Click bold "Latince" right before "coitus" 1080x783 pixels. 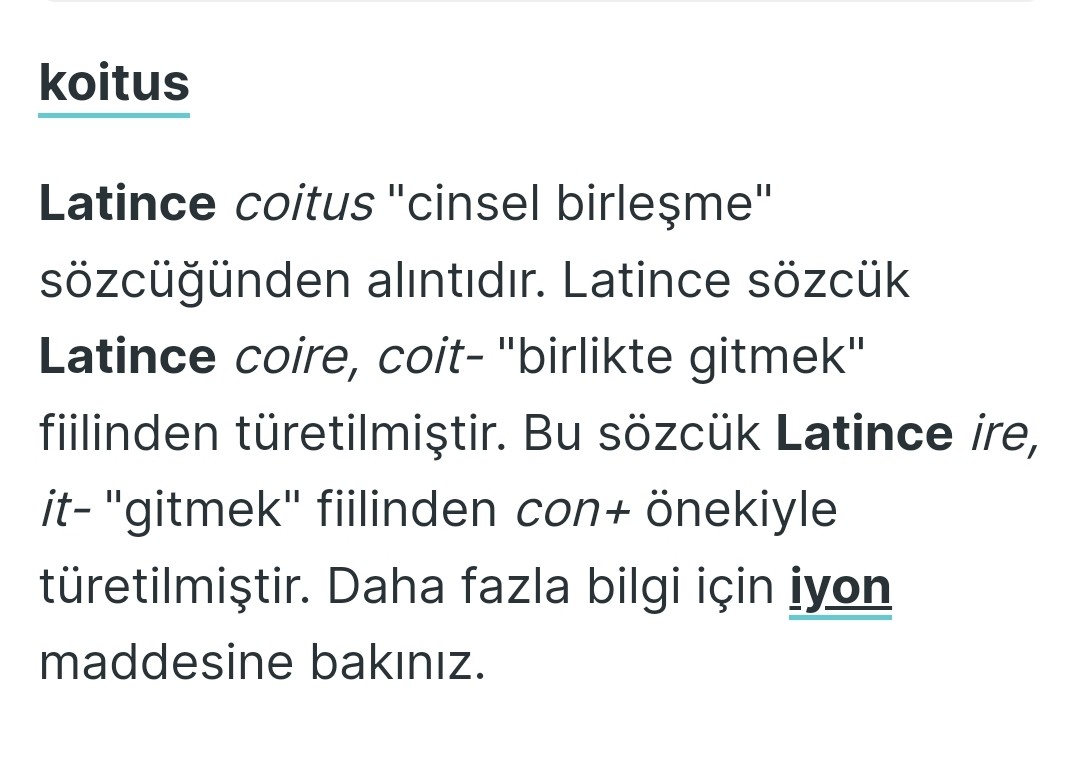pos(127,204)
